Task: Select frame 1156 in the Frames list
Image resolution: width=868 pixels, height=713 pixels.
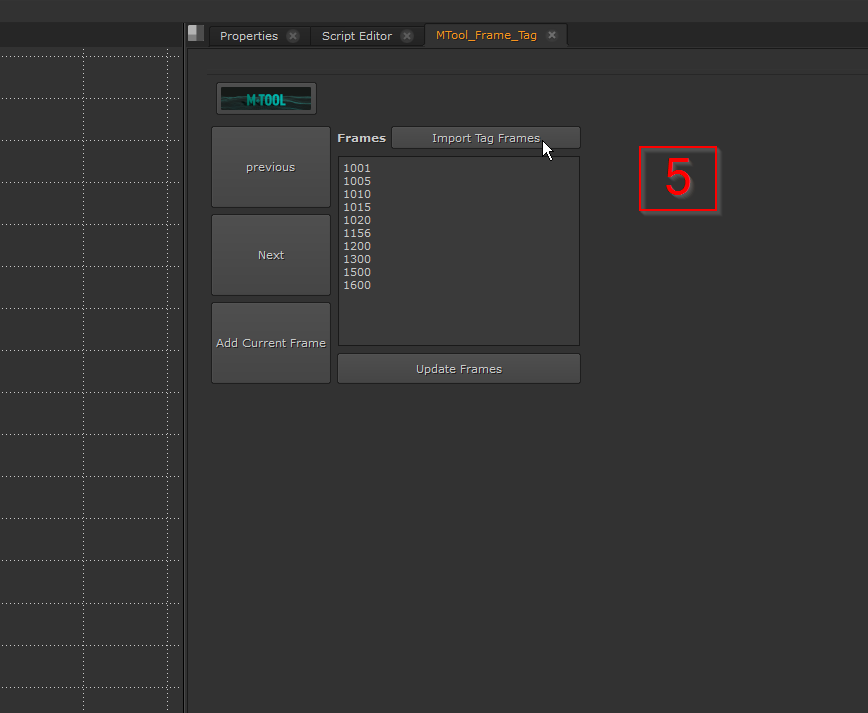Action: pyautogui.click(x=357, y=233)
